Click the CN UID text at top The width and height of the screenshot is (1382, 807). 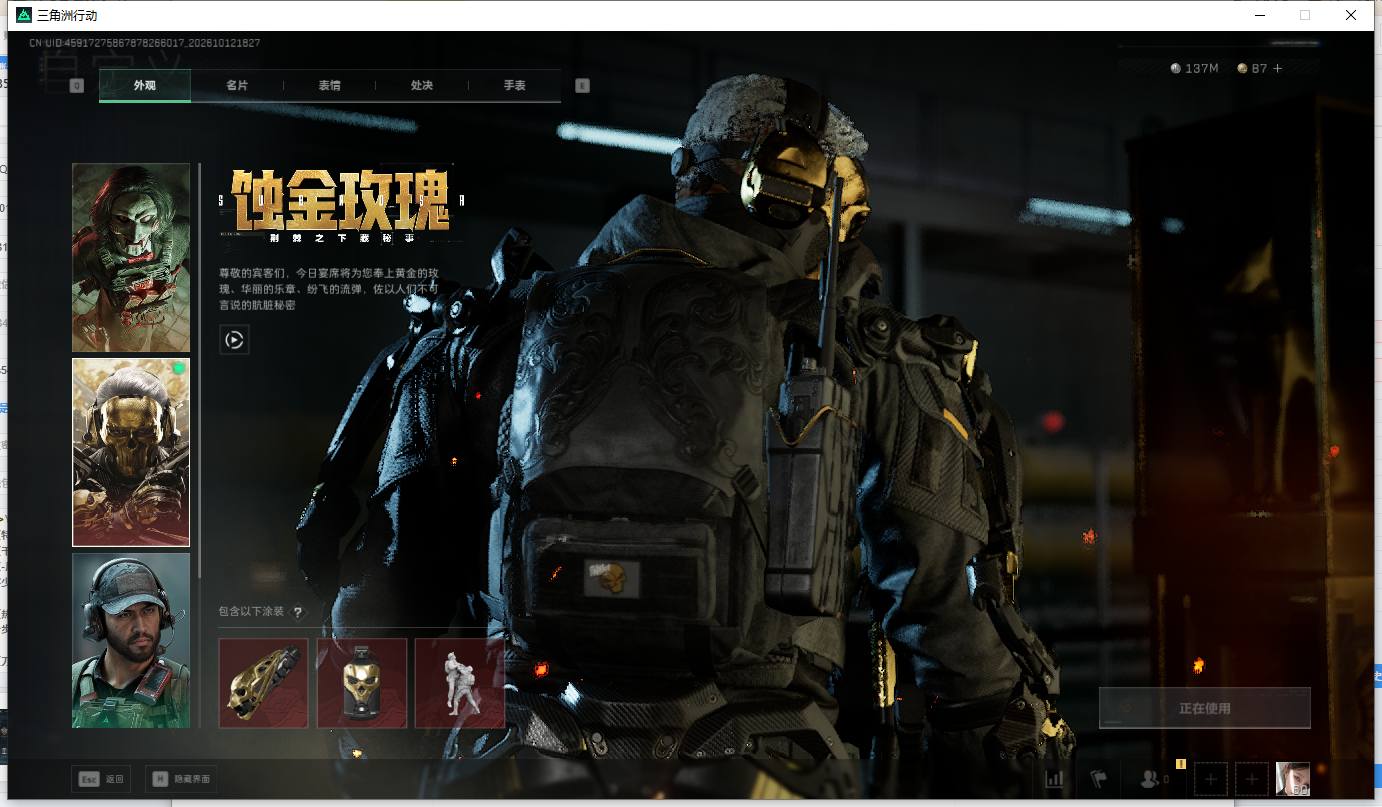[x=145, y=43]
